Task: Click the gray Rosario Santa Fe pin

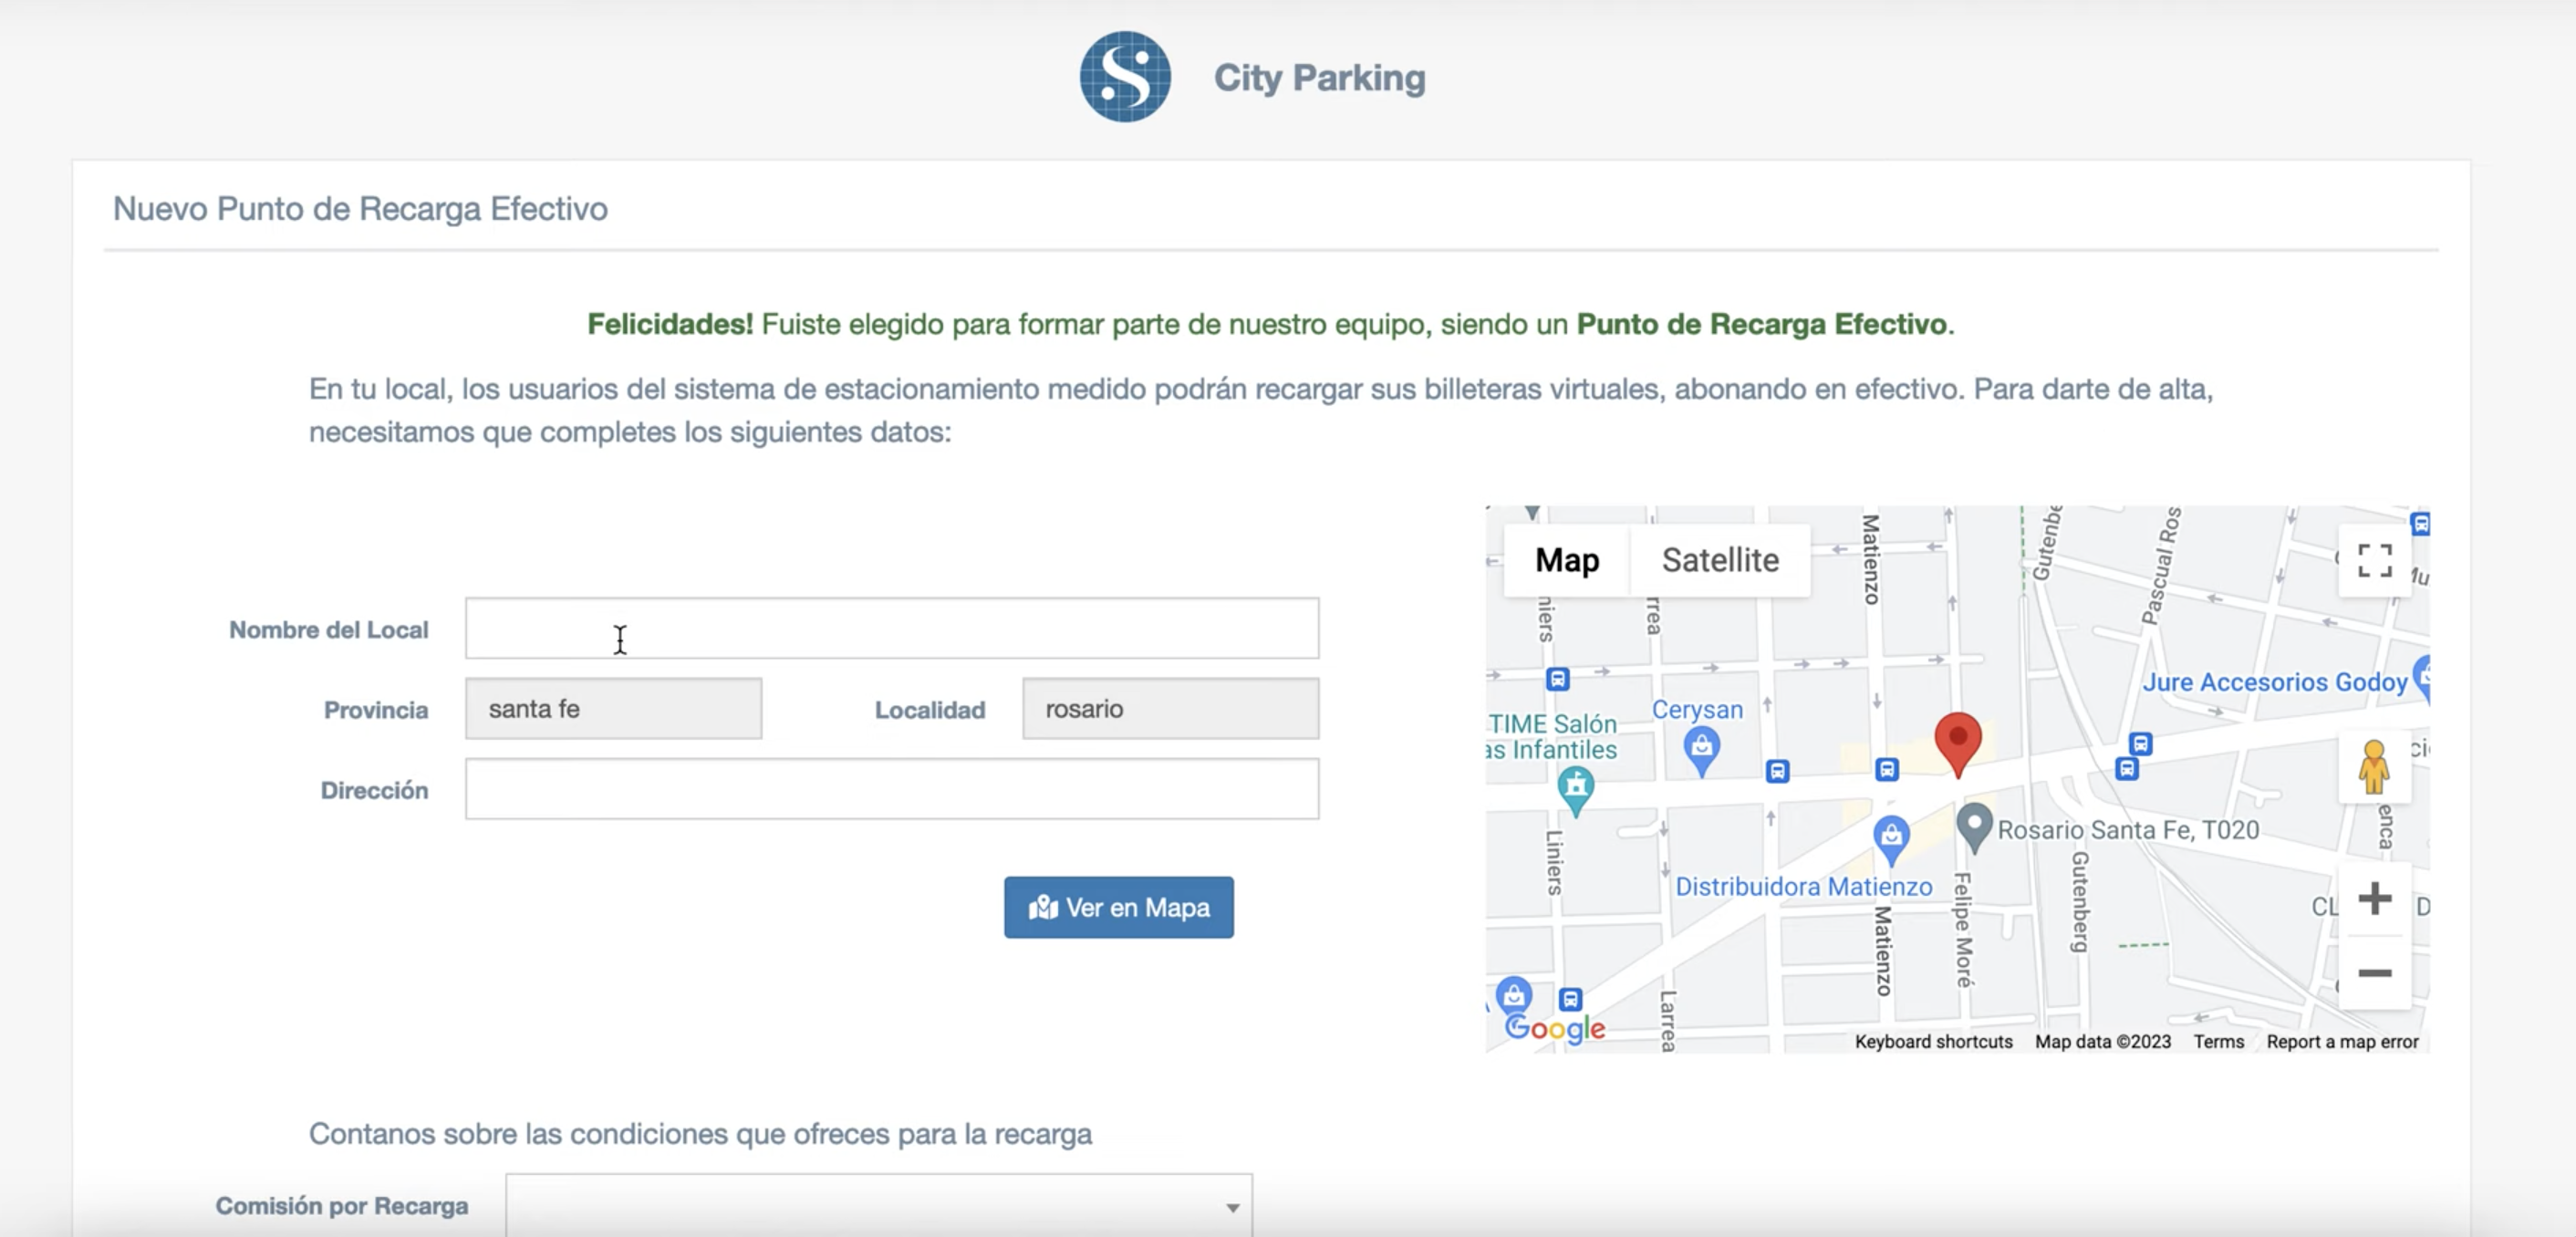Action: tap(1973, 826)
